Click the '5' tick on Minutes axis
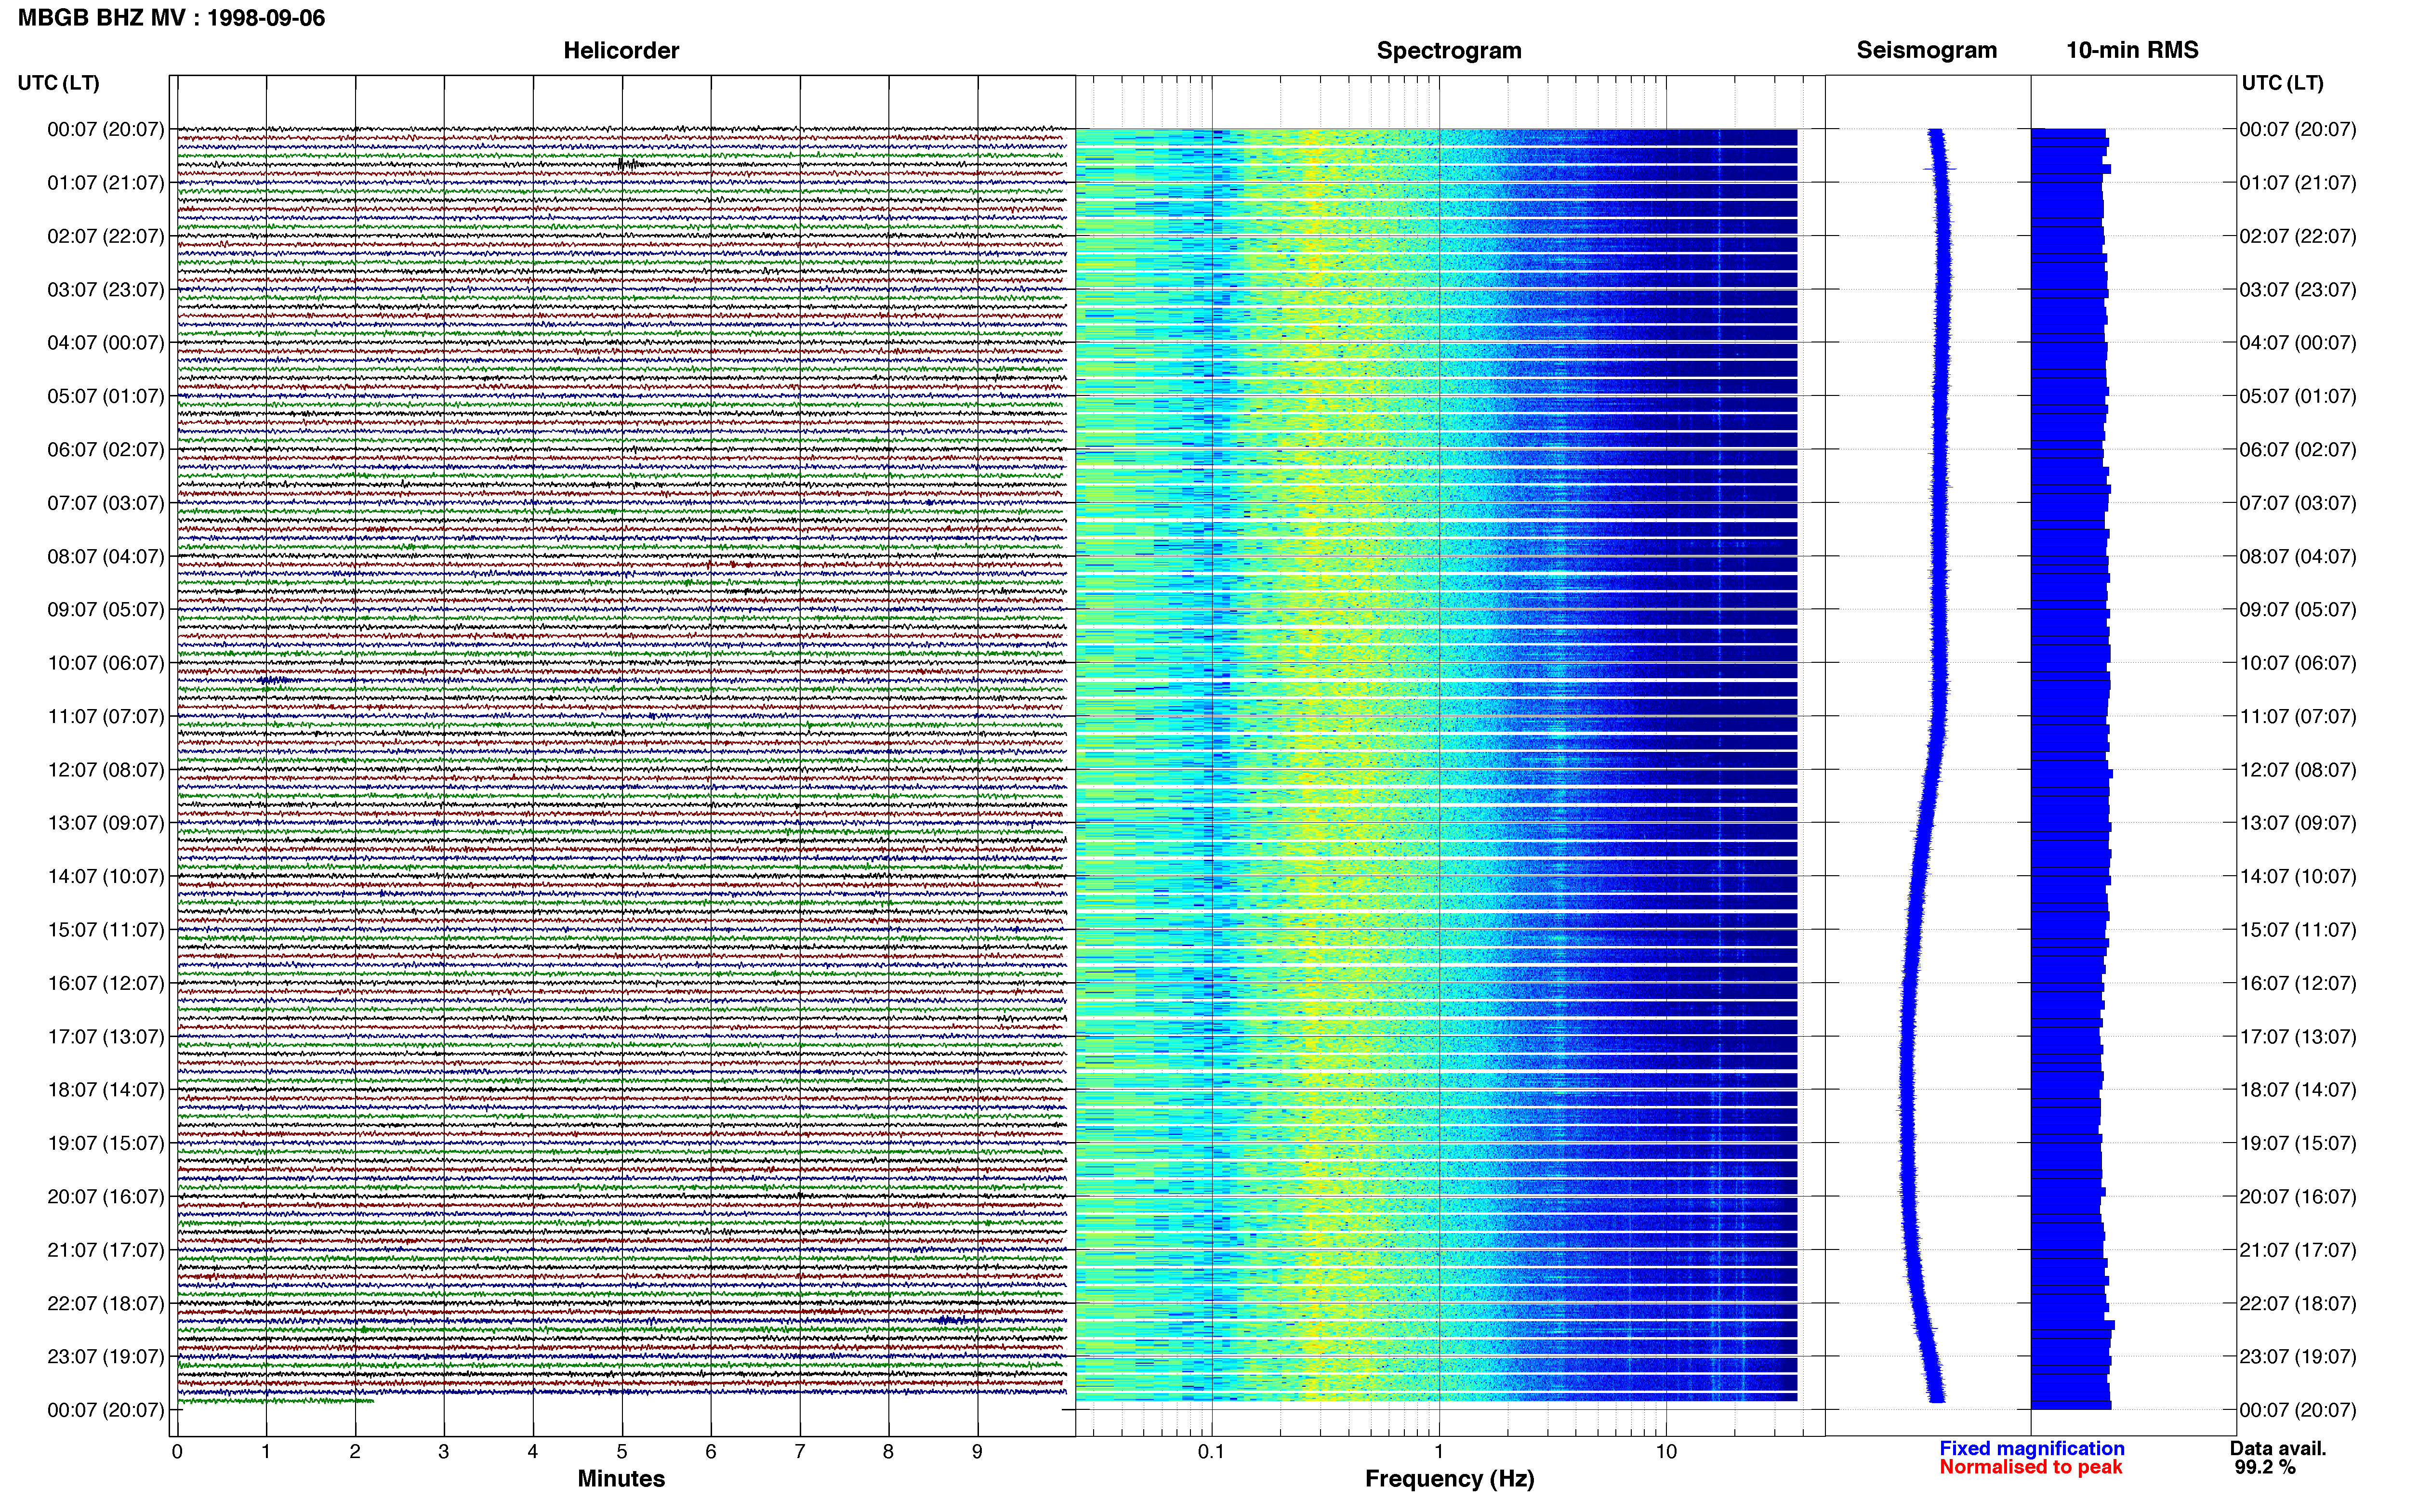The height and width of the screenshot is (1512, 2418). pyautogui.click(x=622, y=1452)
